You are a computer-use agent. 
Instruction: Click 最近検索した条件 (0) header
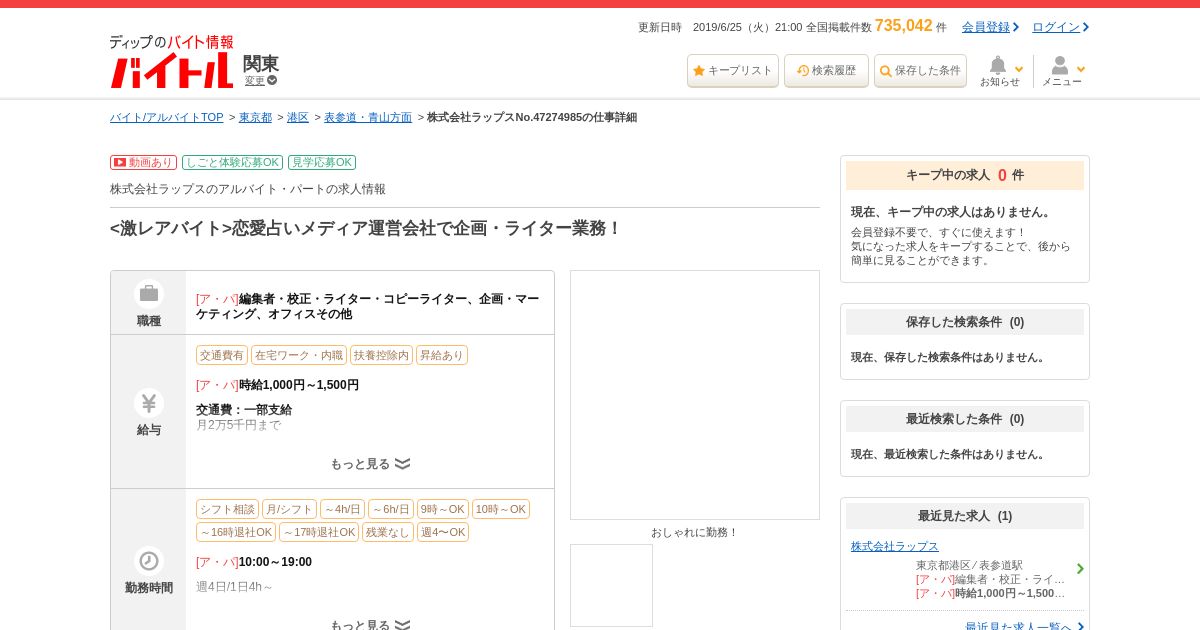tap(965, 419)
